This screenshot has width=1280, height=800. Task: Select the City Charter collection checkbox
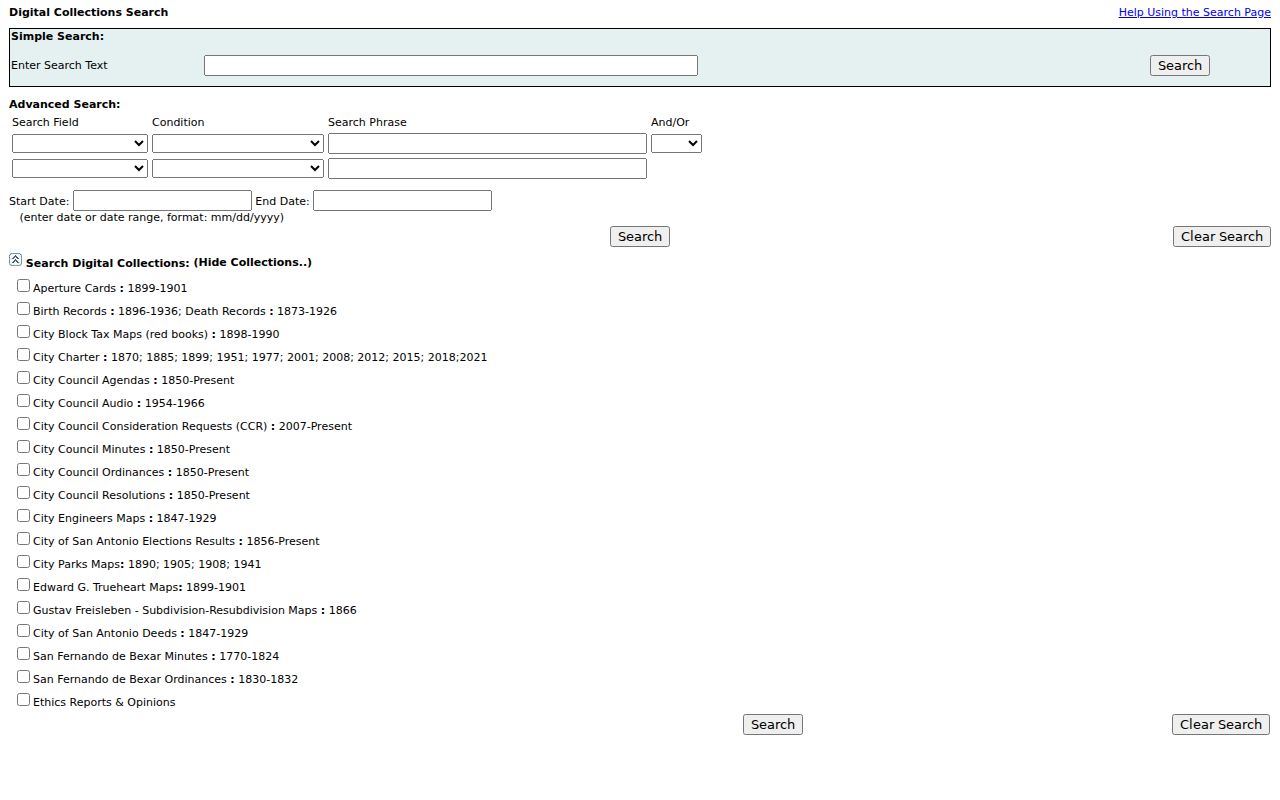point(23,355)
